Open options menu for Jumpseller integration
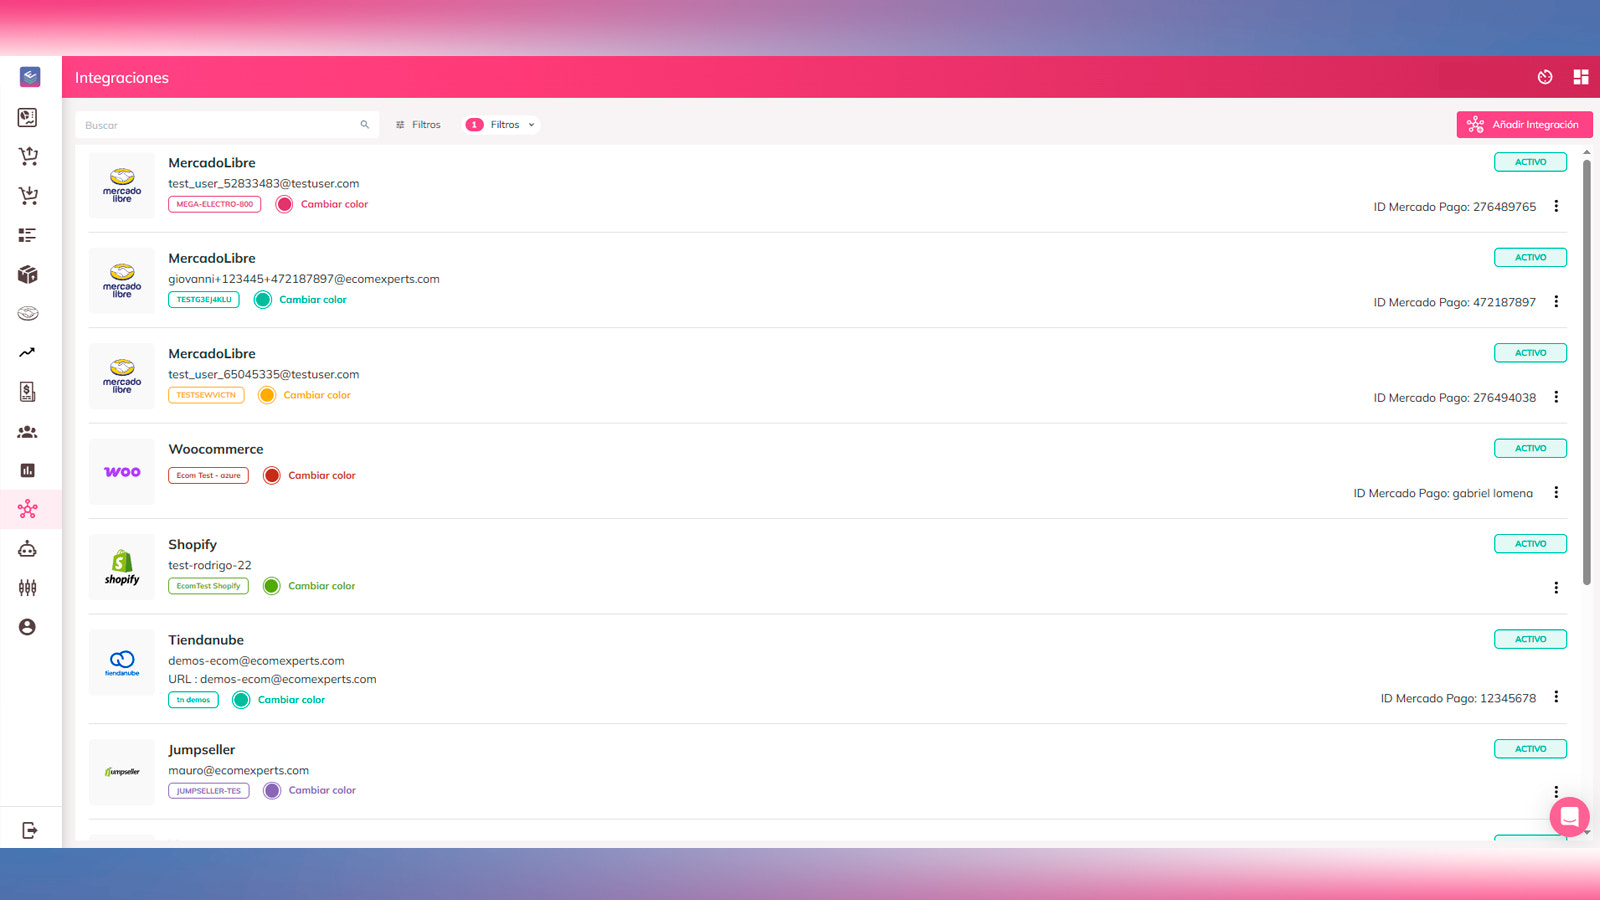1600x900 pixels. click(1556, 791)
